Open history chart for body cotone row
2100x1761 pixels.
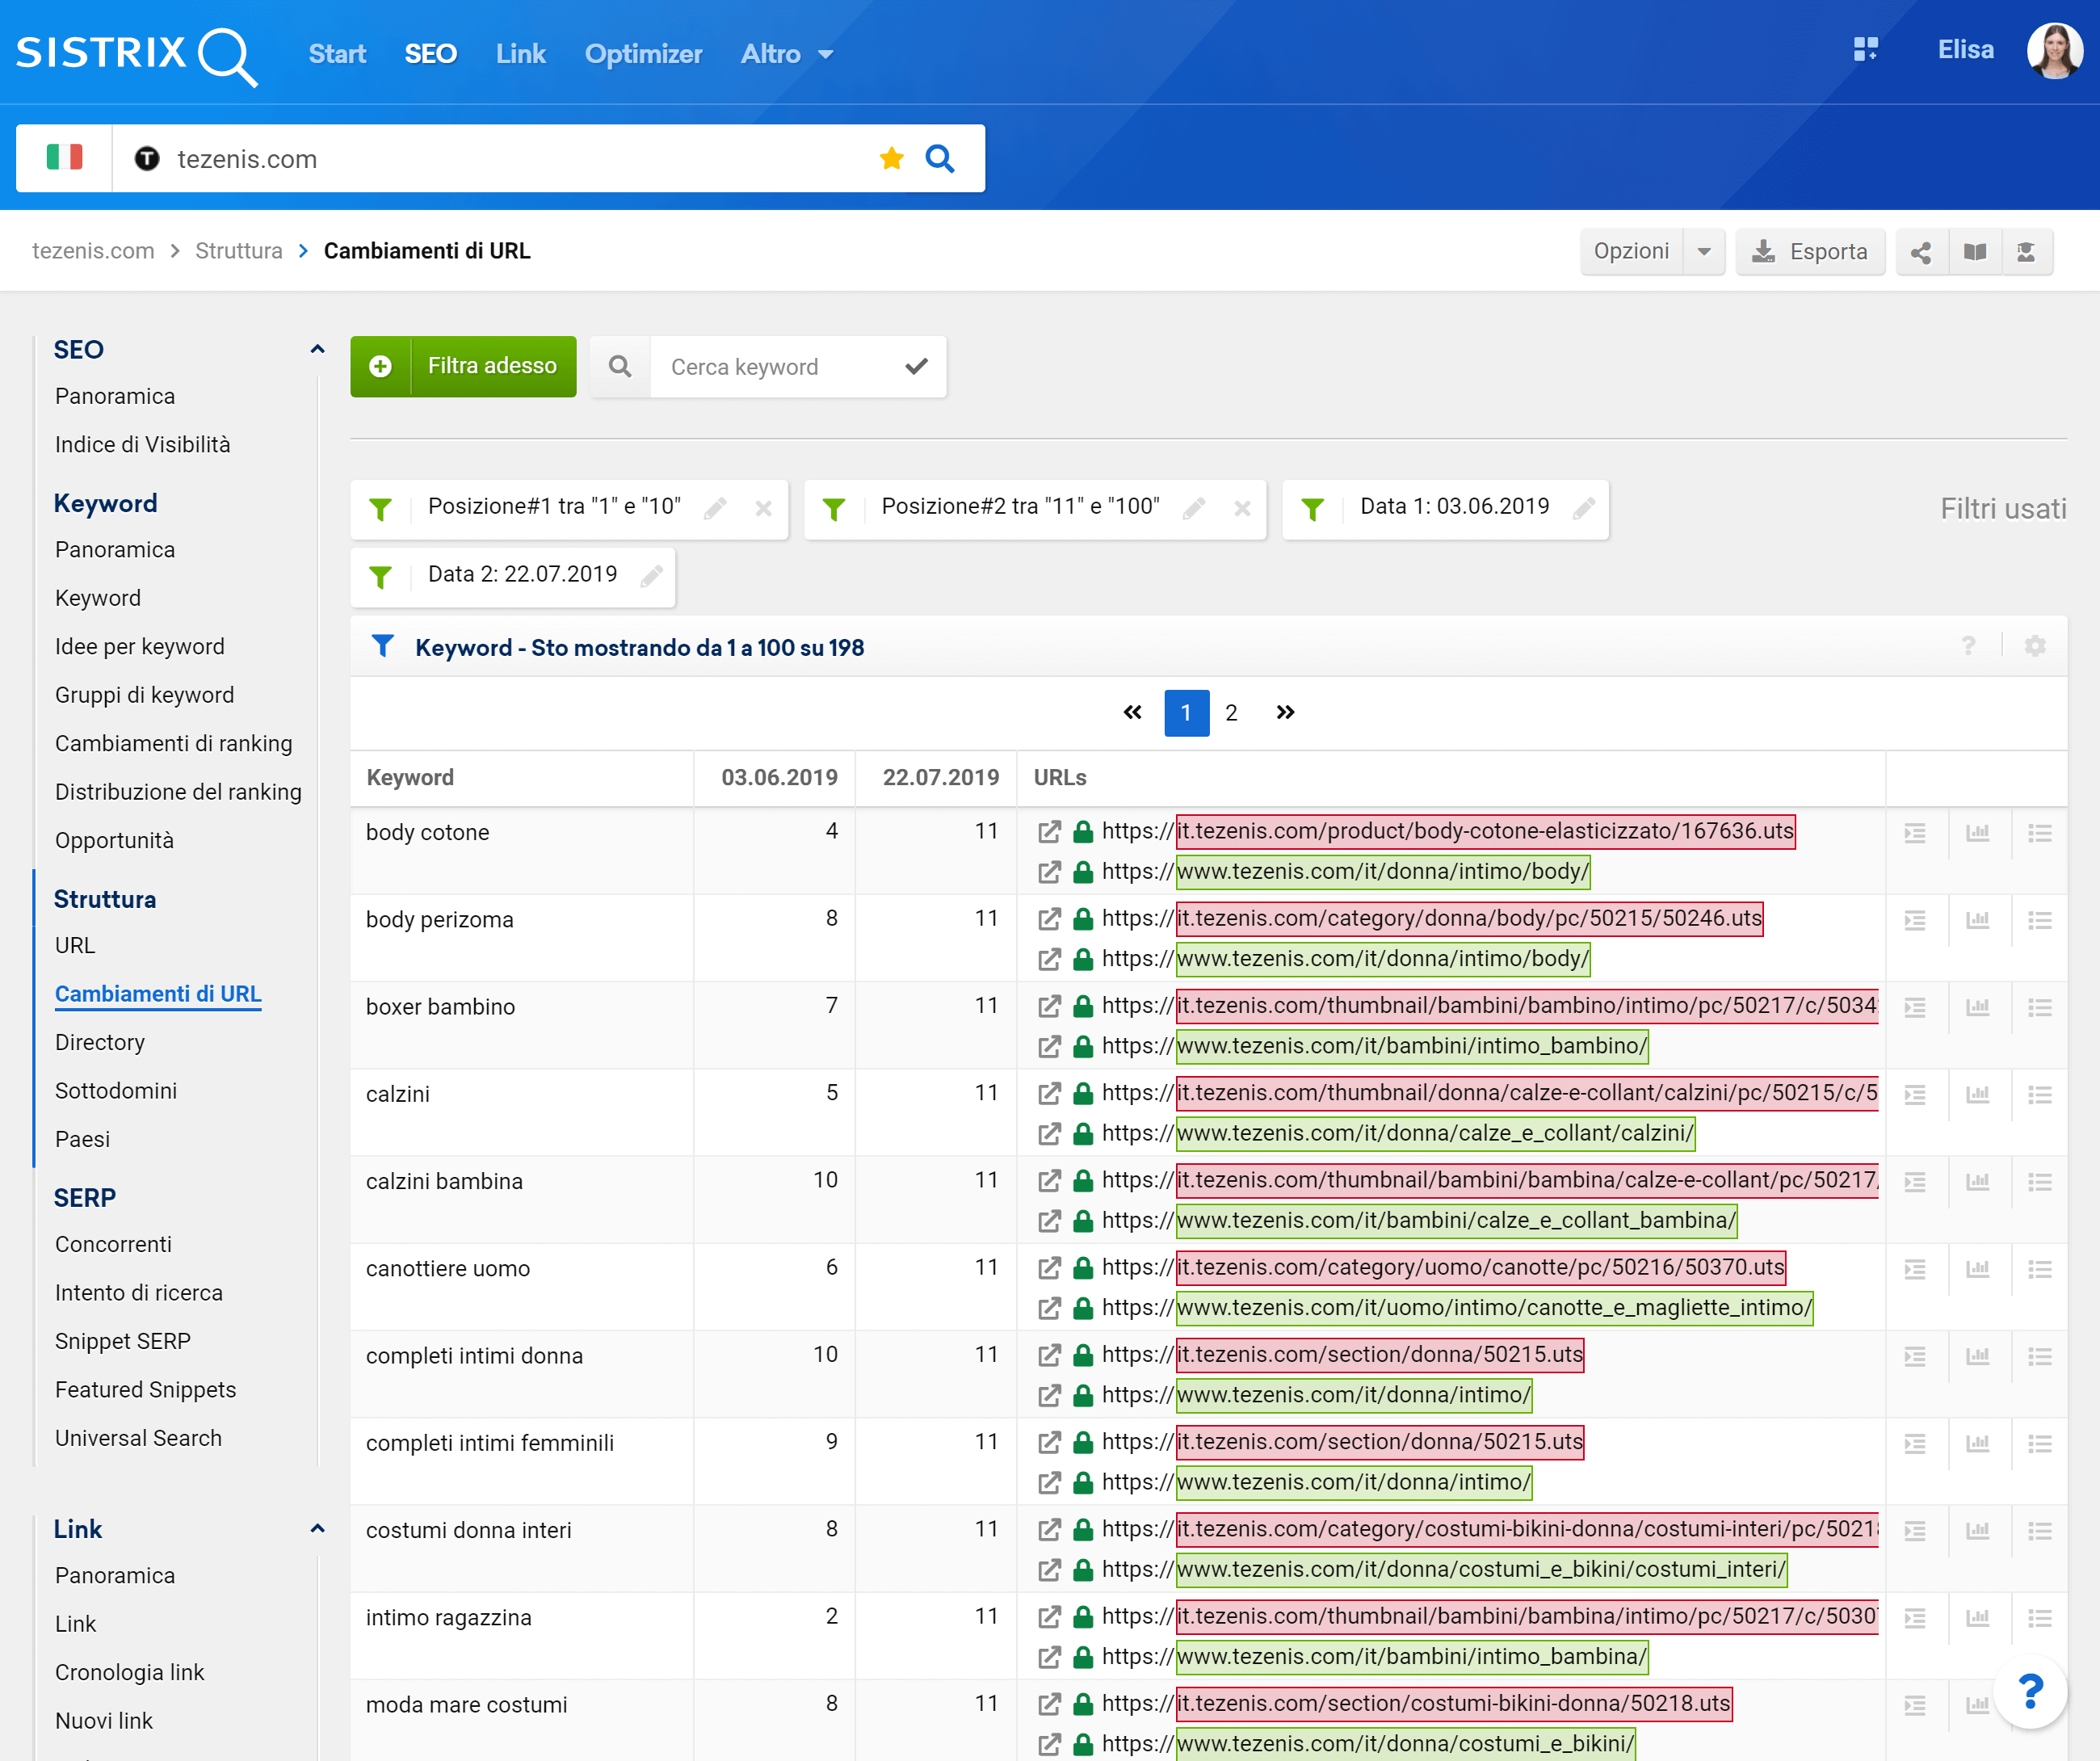point(1977,833)
